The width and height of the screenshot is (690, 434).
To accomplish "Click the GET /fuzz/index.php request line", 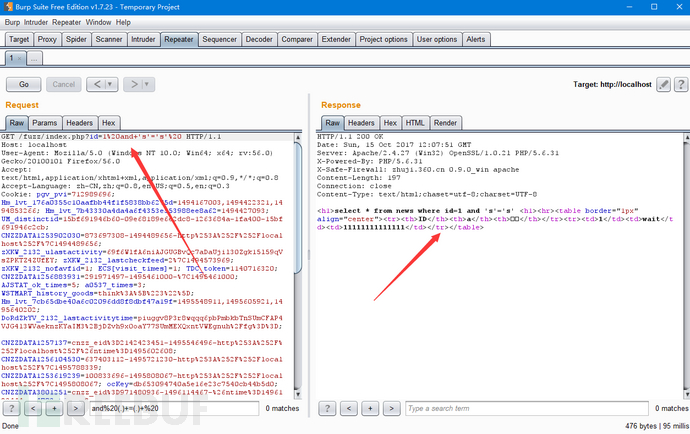I will 111,137.
